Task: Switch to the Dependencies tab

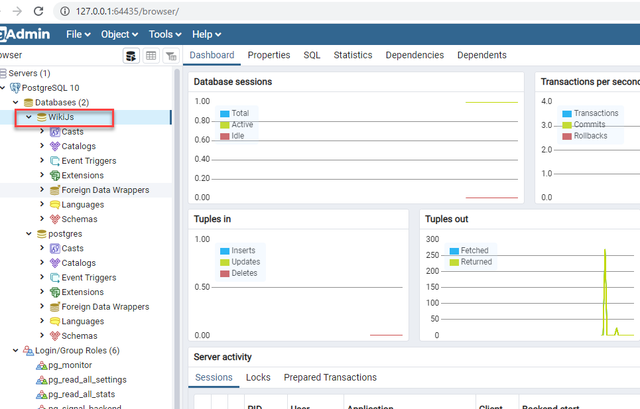Action: tap(415, 55)
